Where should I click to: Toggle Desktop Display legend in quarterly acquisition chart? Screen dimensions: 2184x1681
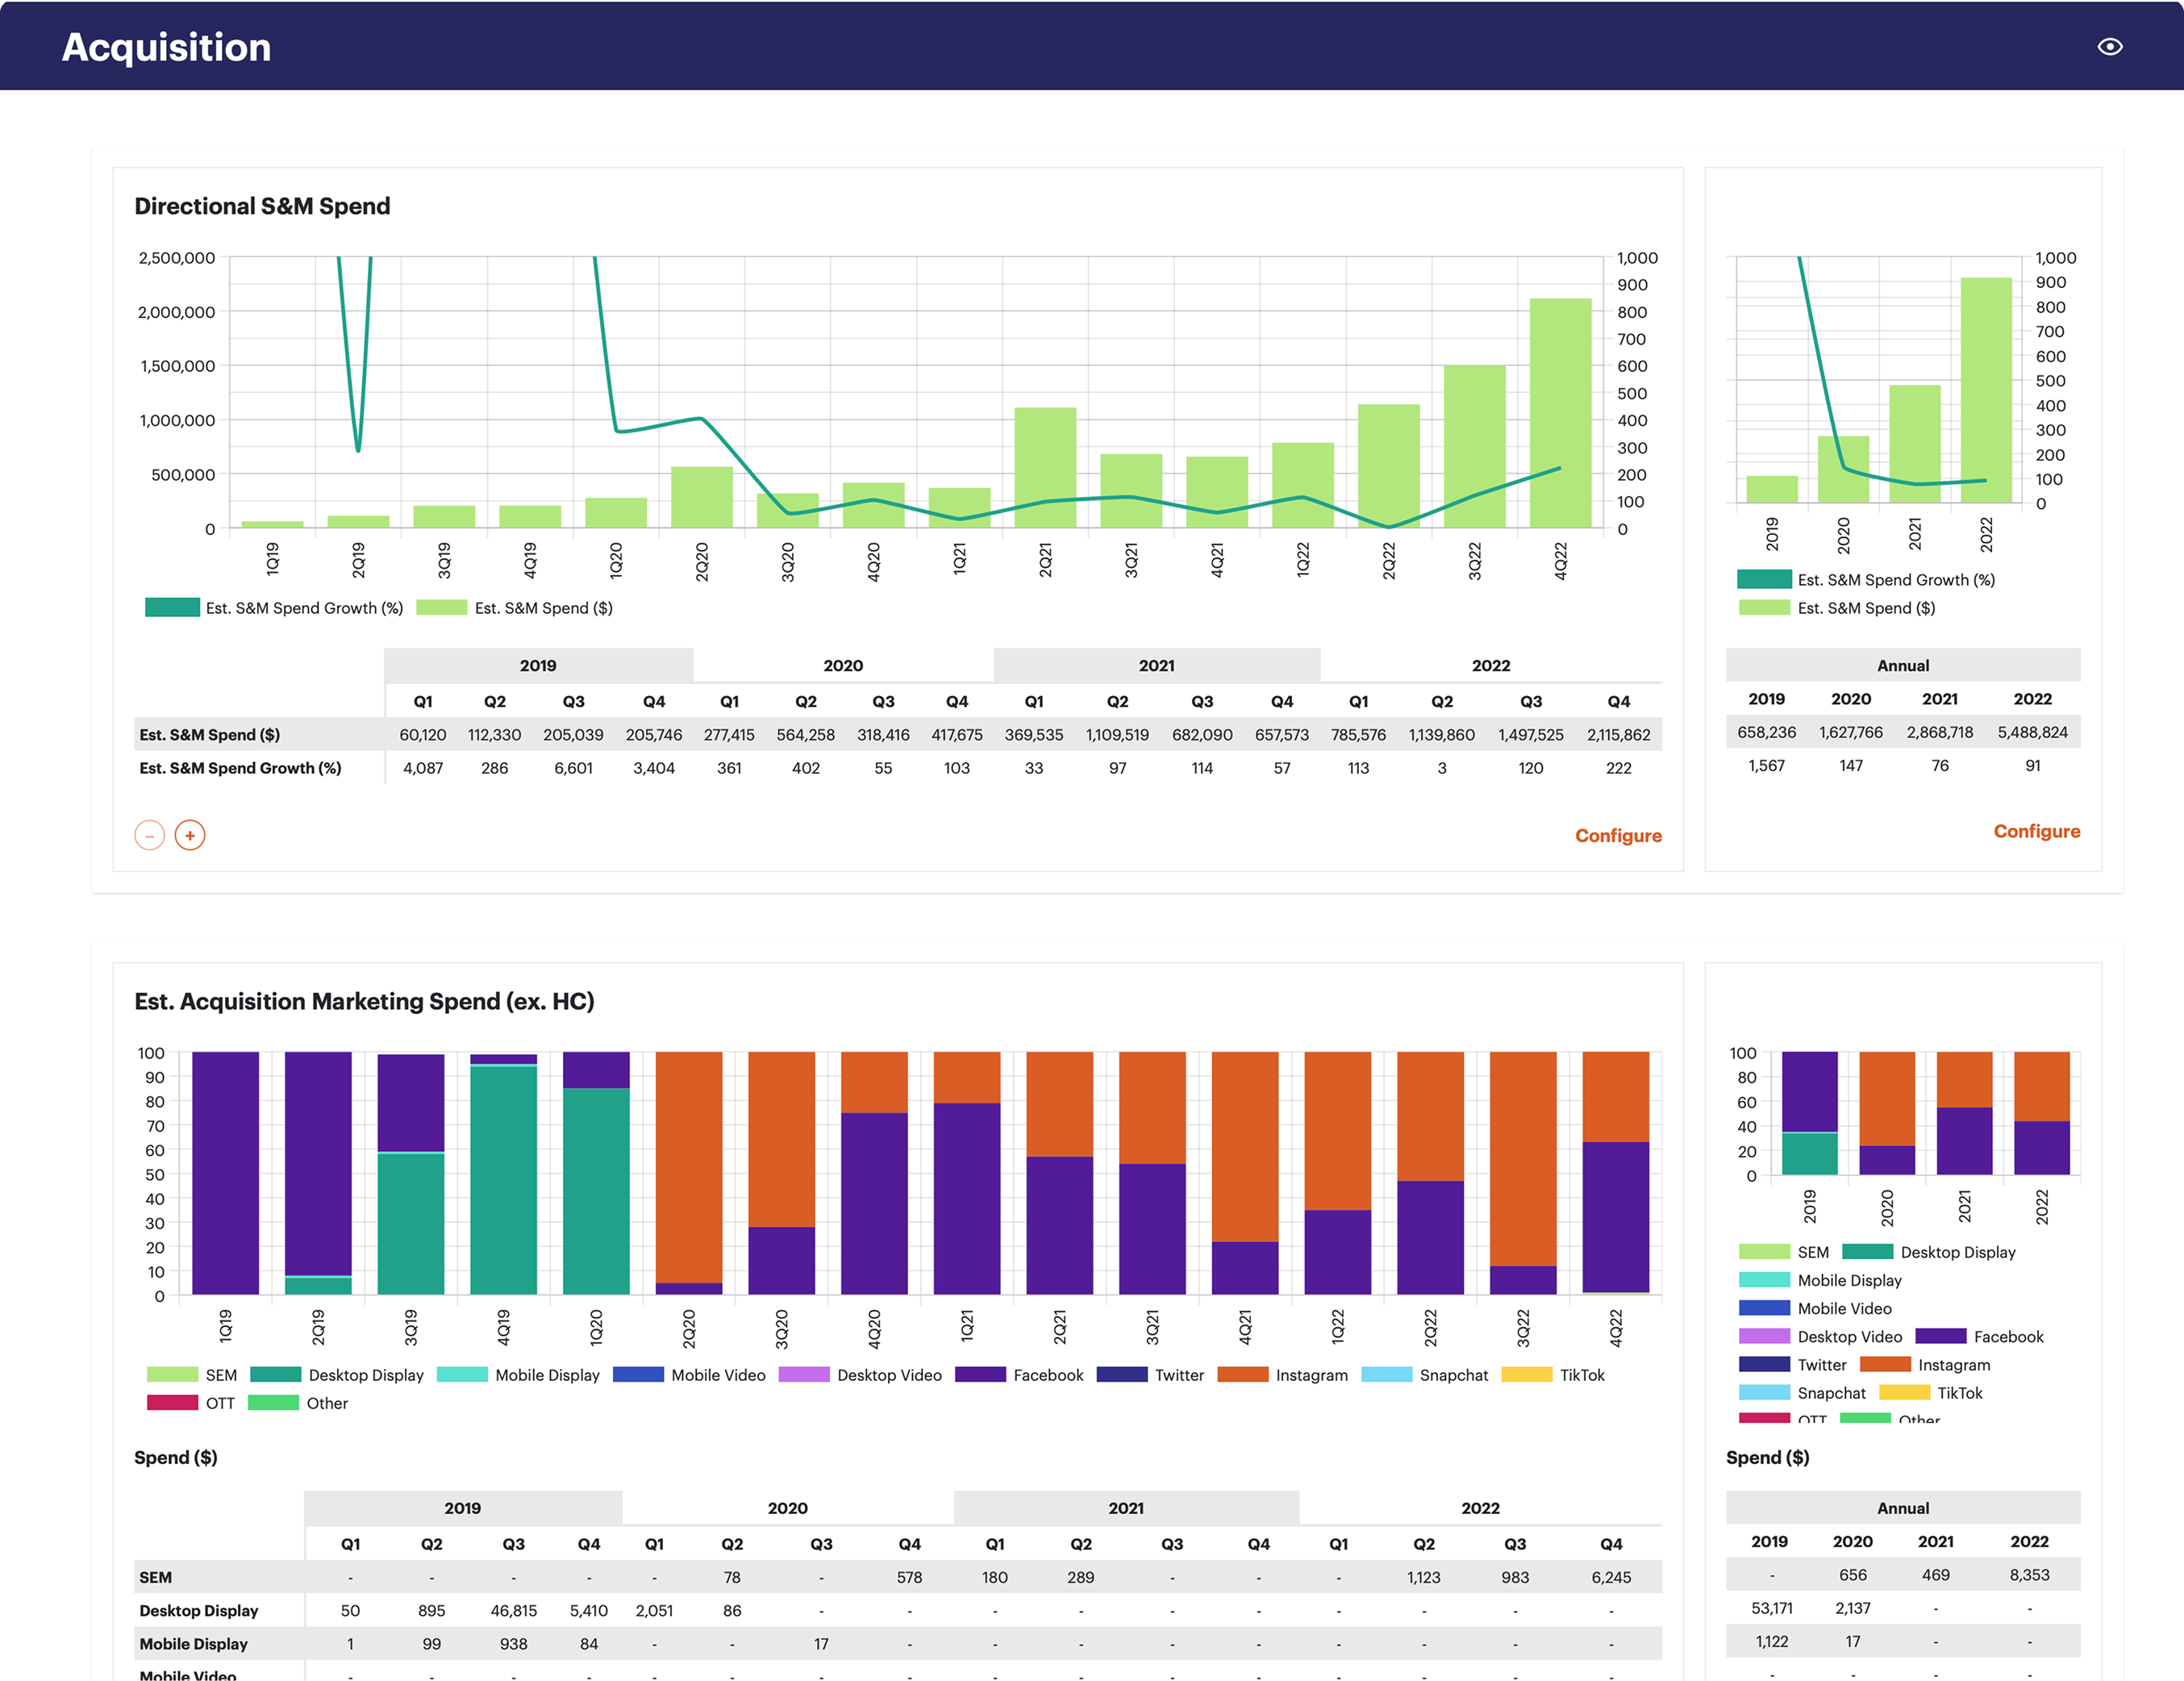point(337,1375)
